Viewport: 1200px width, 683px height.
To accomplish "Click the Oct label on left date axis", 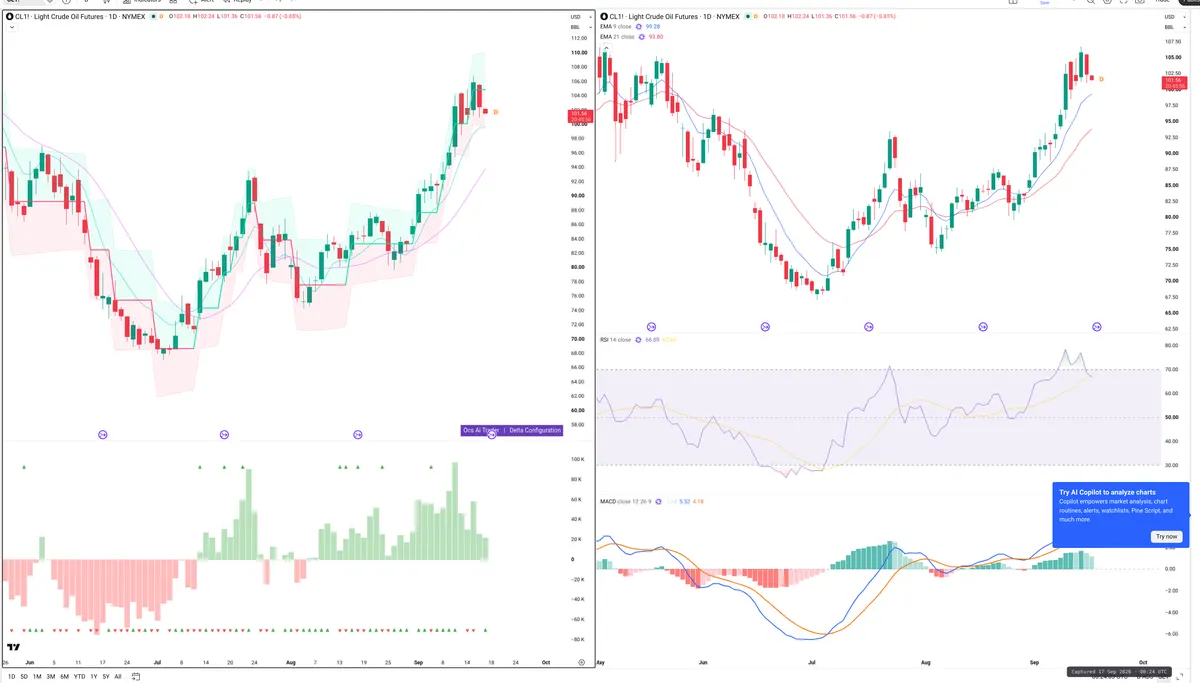I will (546, 662).
